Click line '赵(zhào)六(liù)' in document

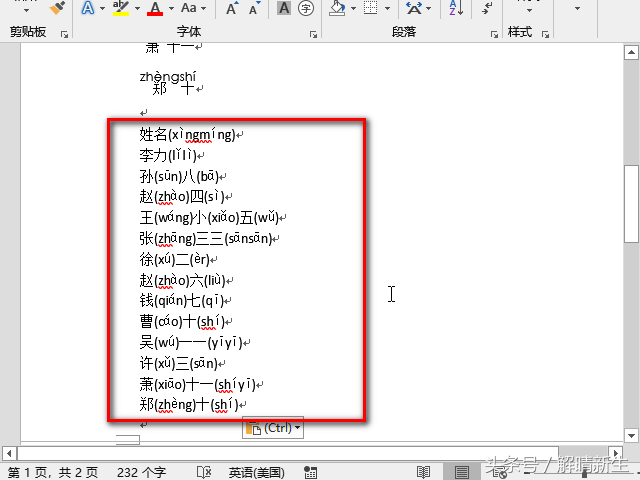pos(182,280)
